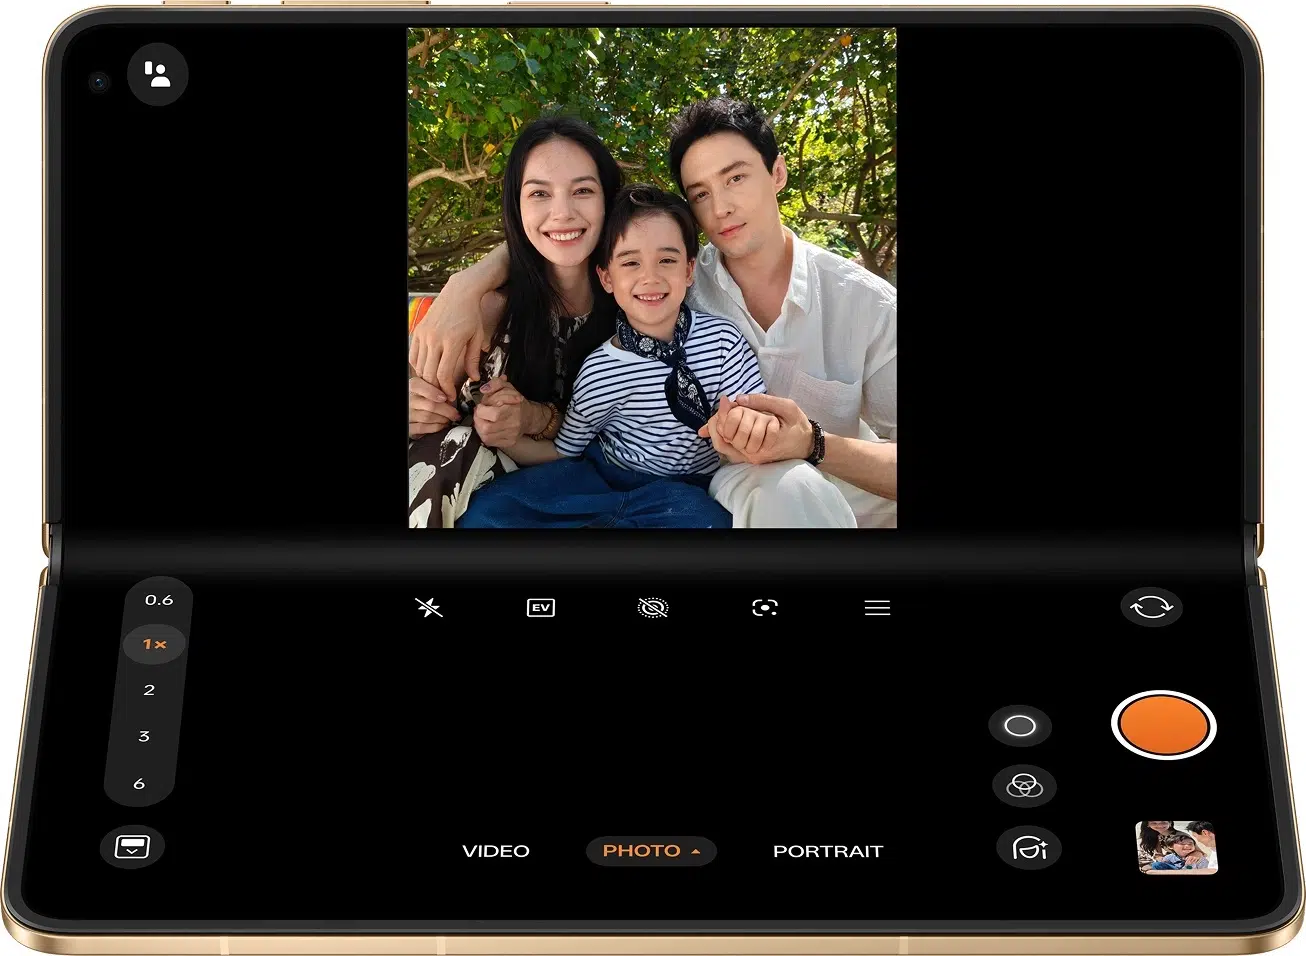1306x956 pixels.
Task: Toggle the flash off icon
Action: (x=428, y=608)
